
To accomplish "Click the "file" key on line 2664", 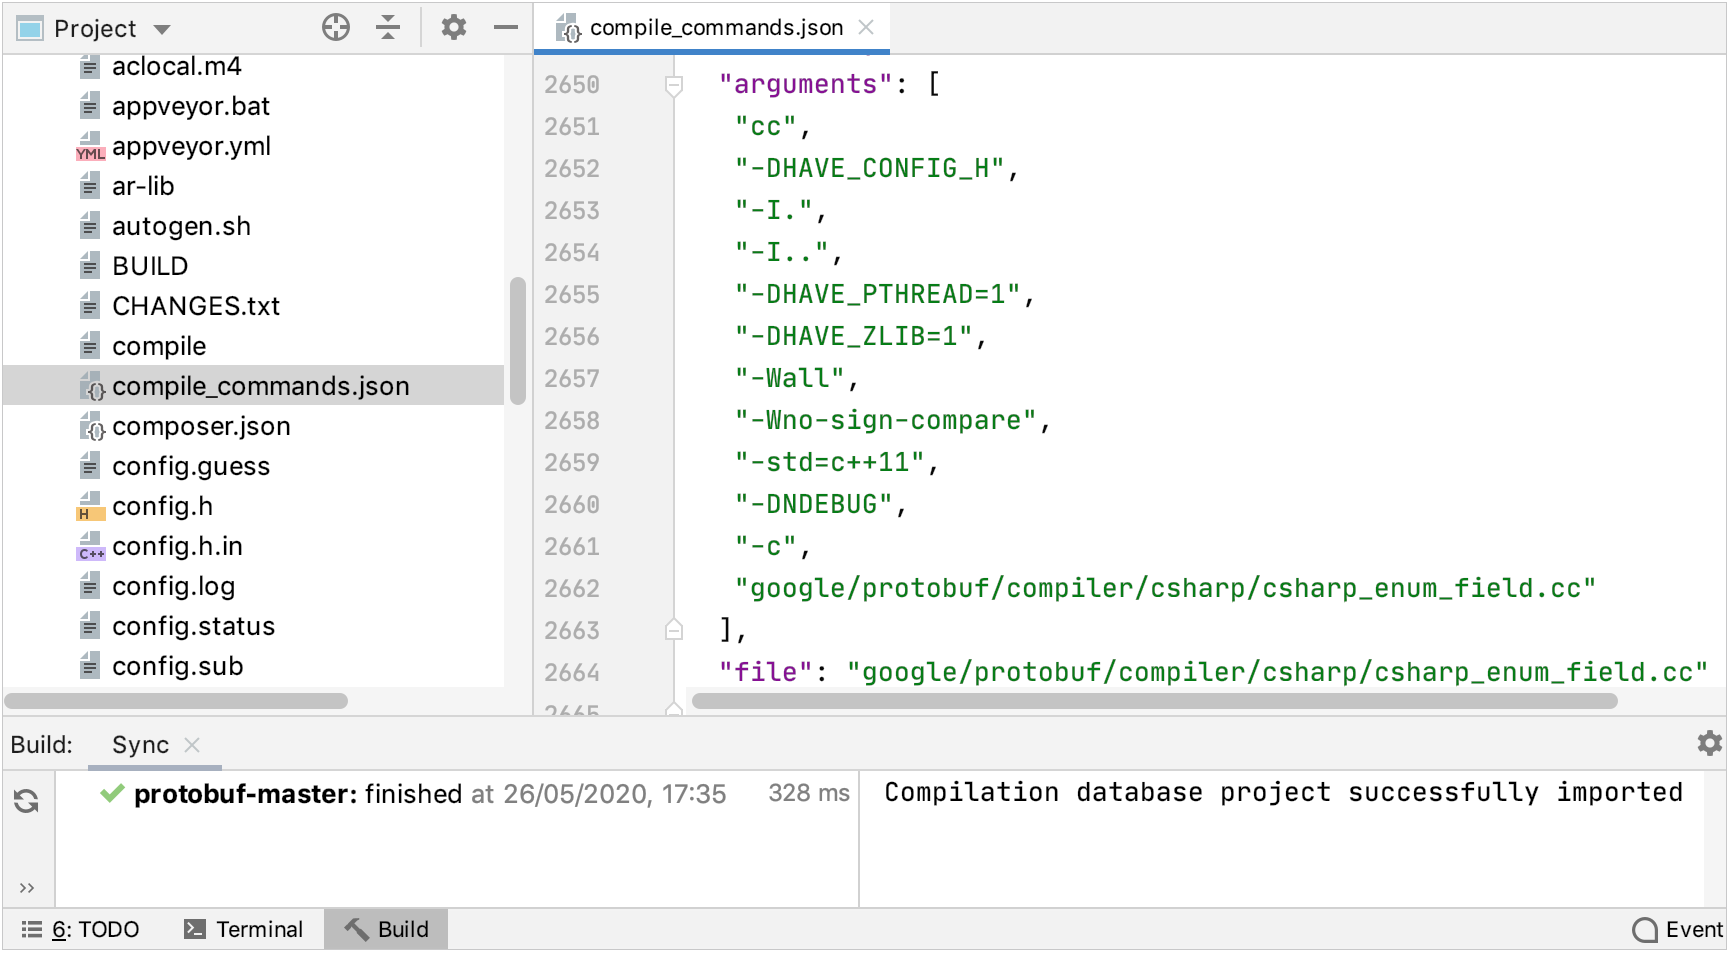I will coord(766,673).
